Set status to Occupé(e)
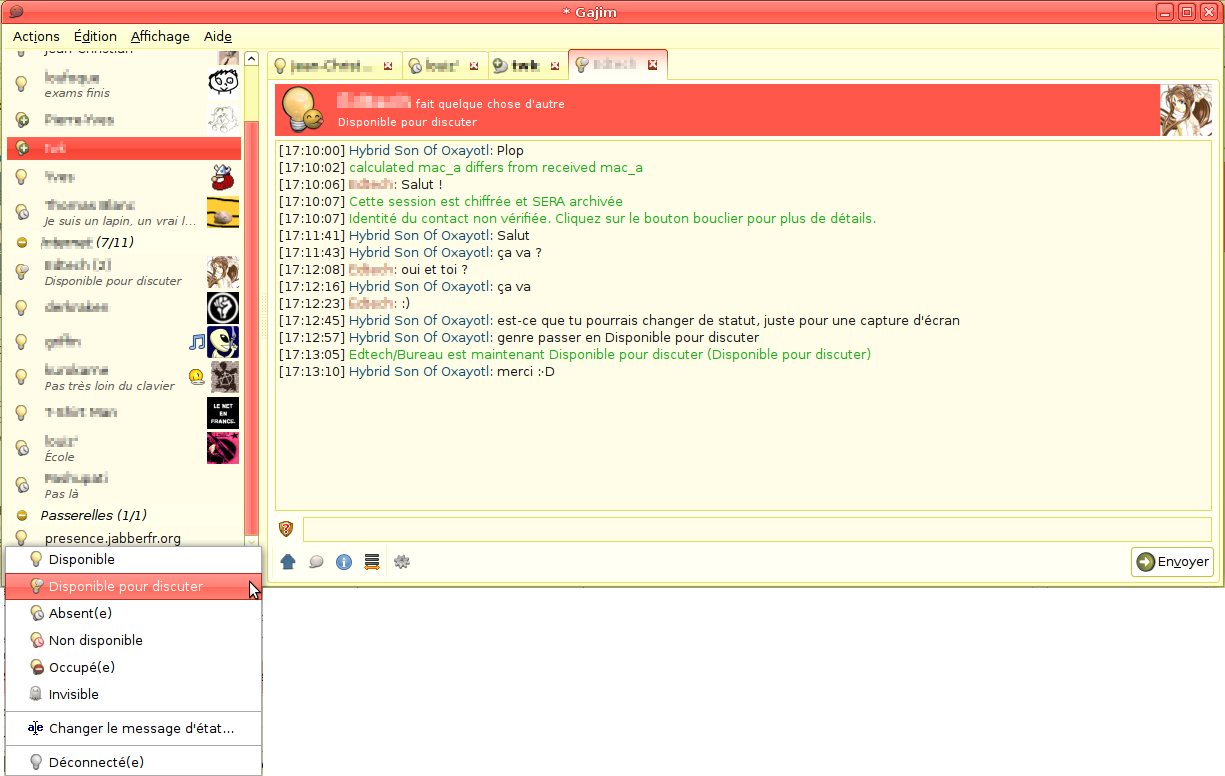The width and height of the screenshot is (1225, 776). 133,667
